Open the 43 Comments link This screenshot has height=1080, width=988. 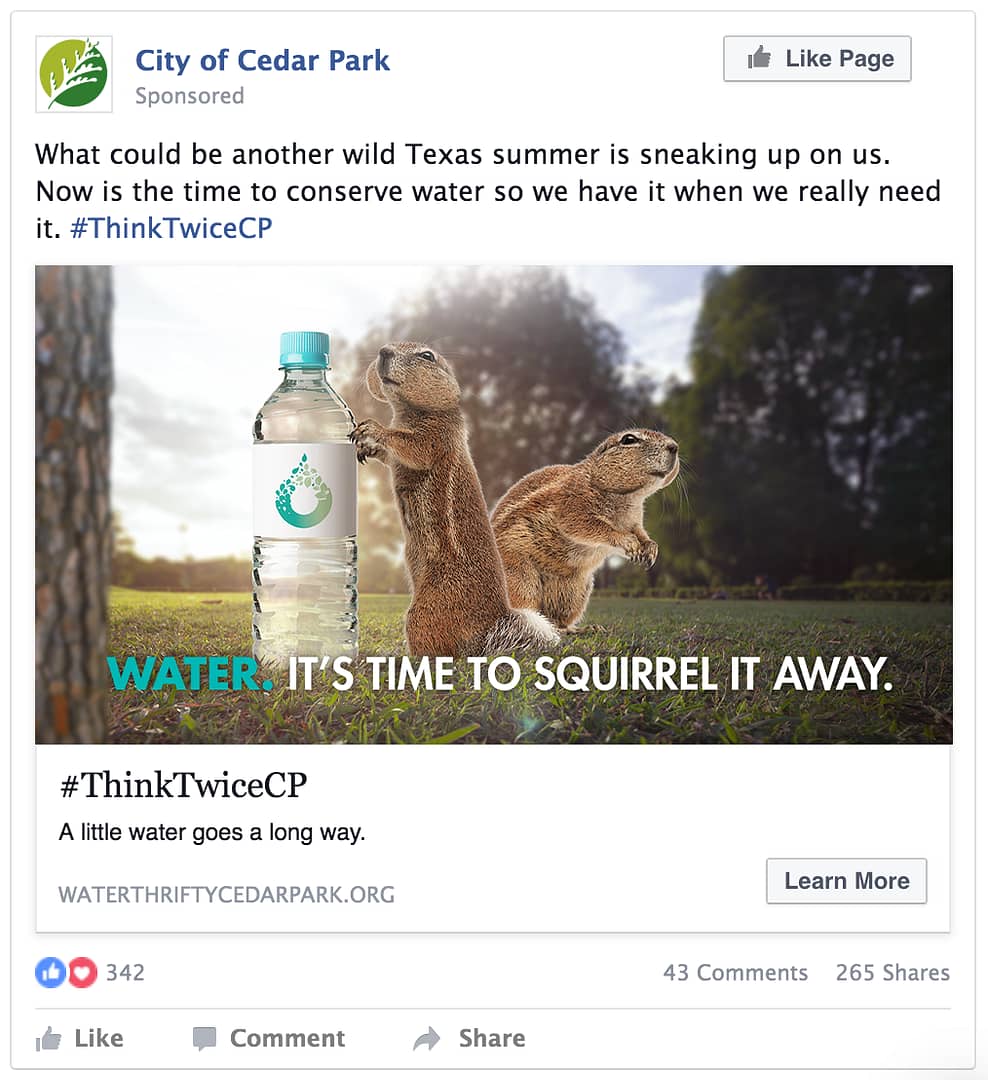(735, 973)
